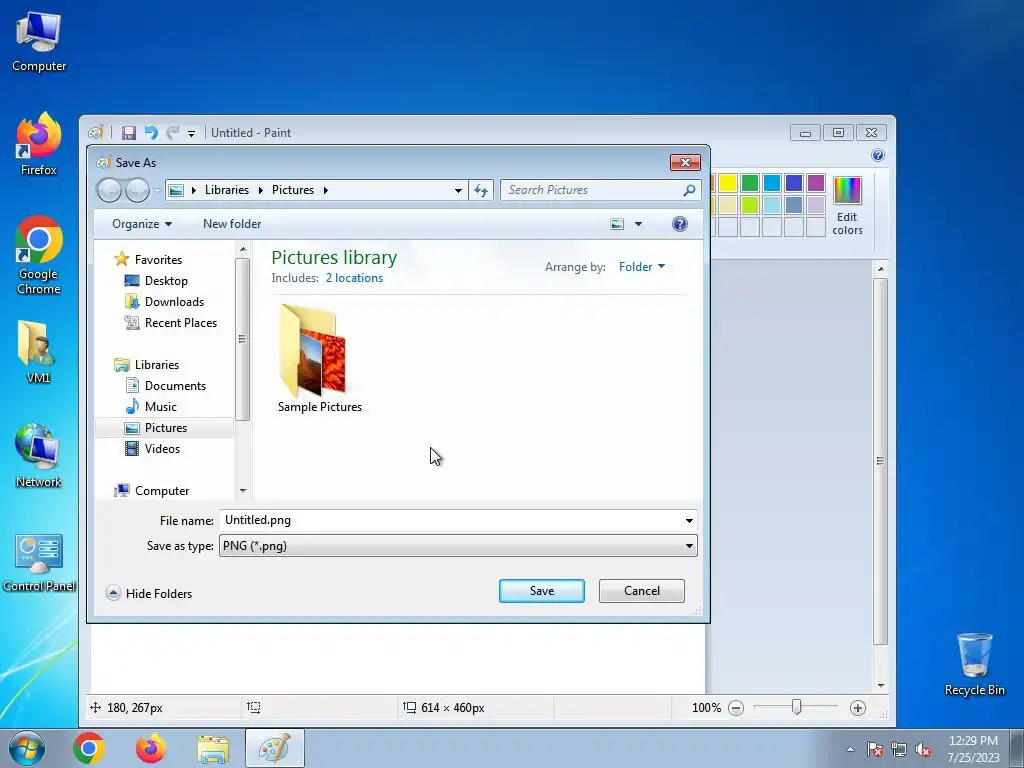This screenshot has width=1024, height=768.
Task: Open the File name dropdown arrow
Action: pos(689,520)
